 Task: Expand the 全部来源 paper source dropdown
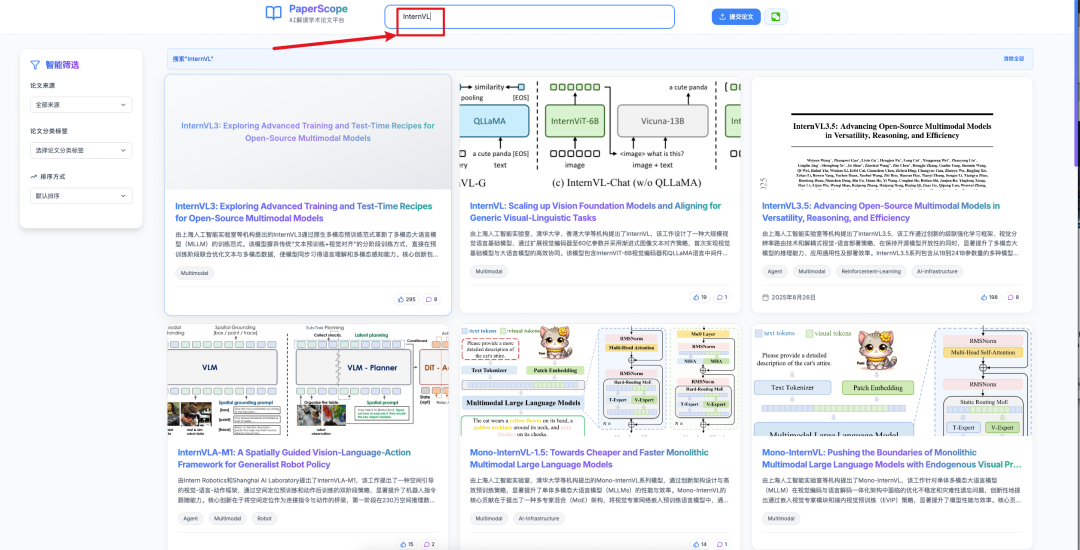click(x=80, y=104)
